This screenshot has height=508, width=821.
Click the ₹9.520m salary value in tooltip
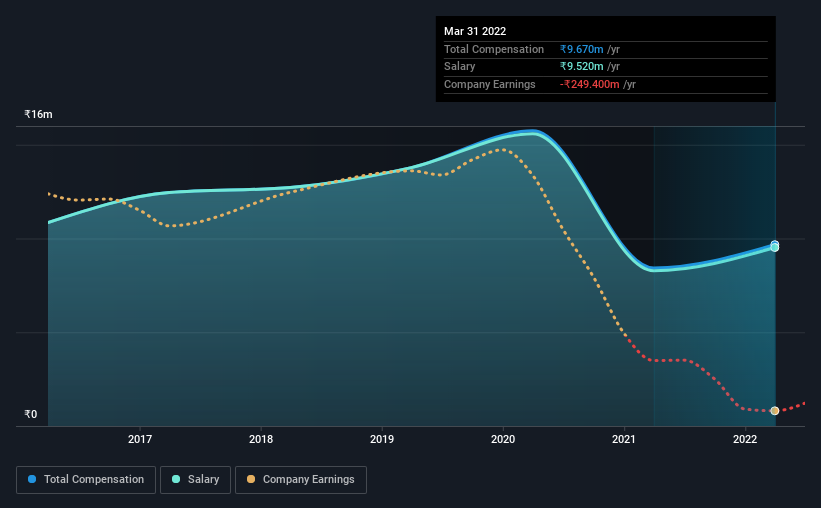(x=581, y=67)
